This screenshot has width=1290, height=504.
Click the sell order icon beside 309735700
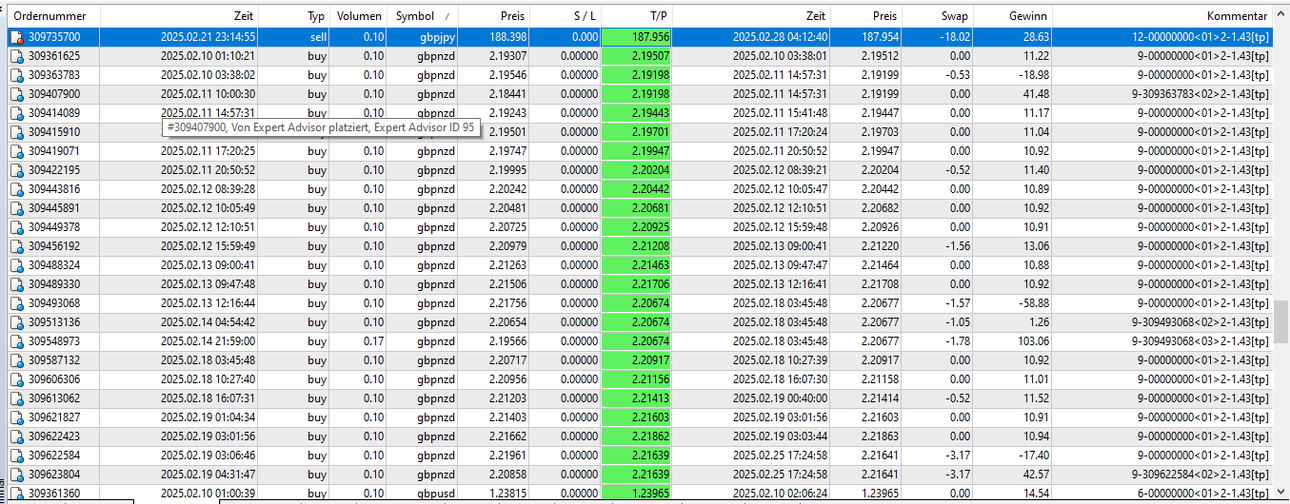click(x=17, y=37)
